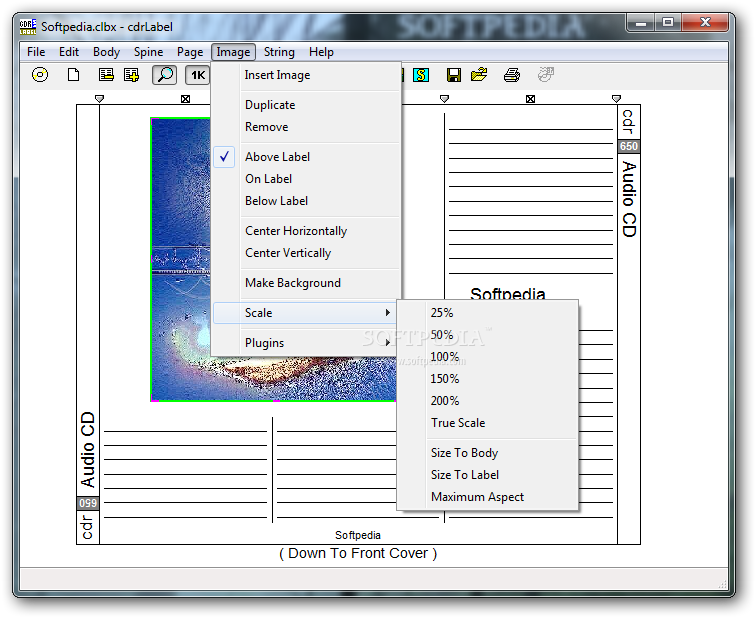Viewport: 756px width, 618px height.
Task: Click the label list toolbar icon
Action: click(x=106, y=75)
